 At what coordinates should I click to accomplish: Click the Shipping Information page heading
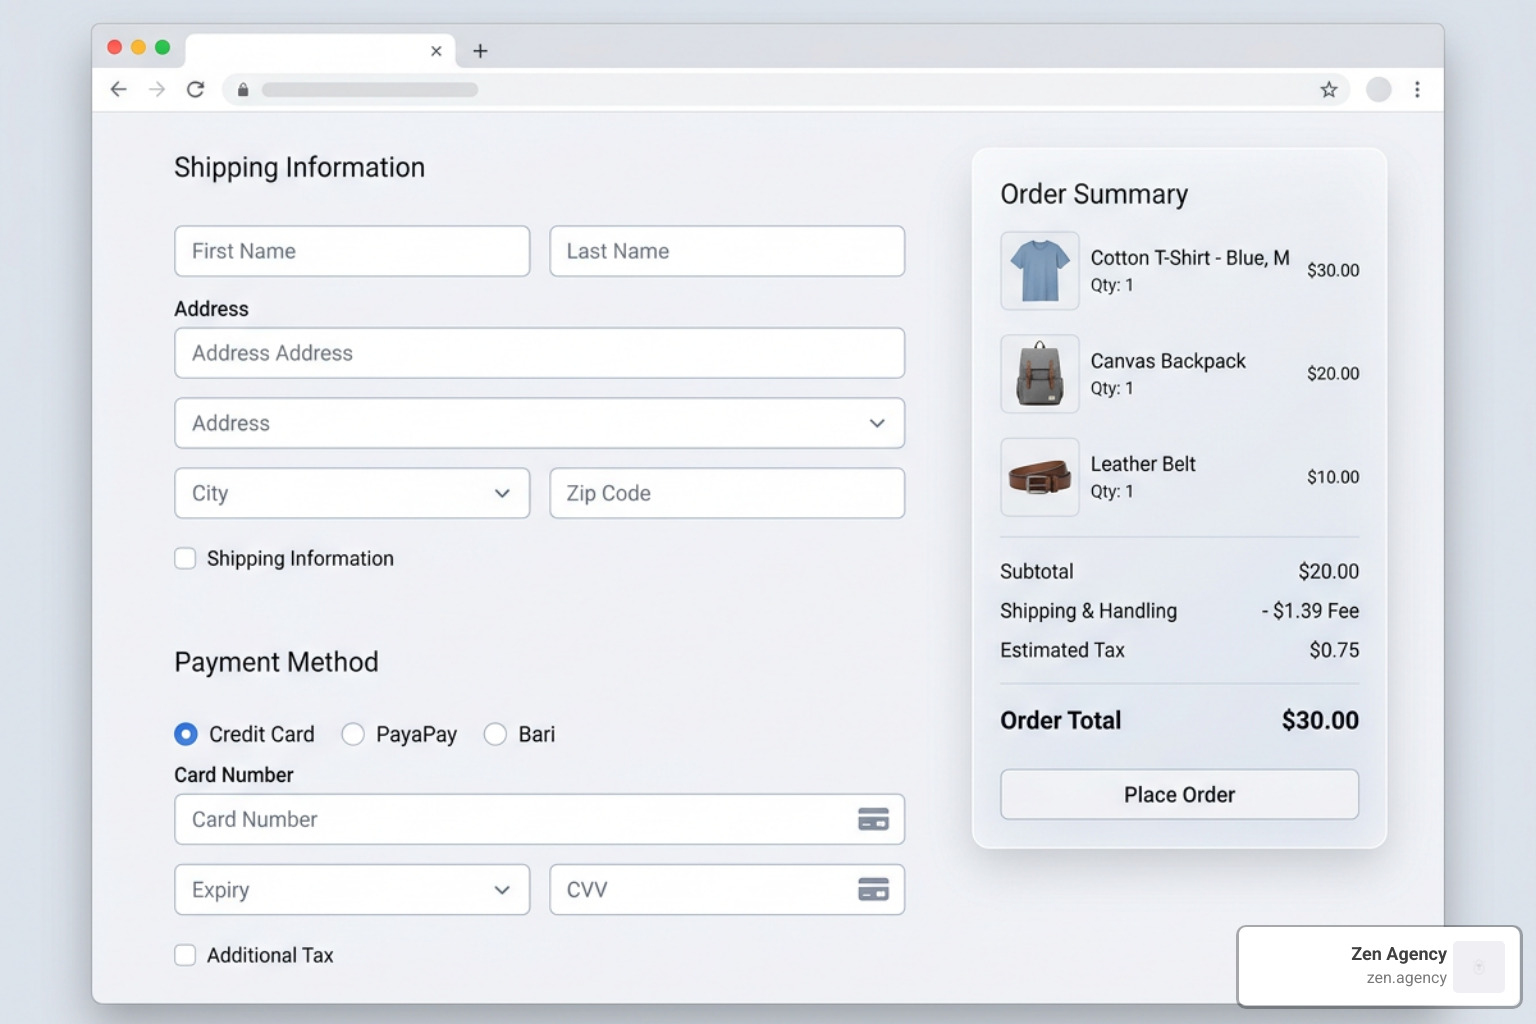(x=299, y=167)
